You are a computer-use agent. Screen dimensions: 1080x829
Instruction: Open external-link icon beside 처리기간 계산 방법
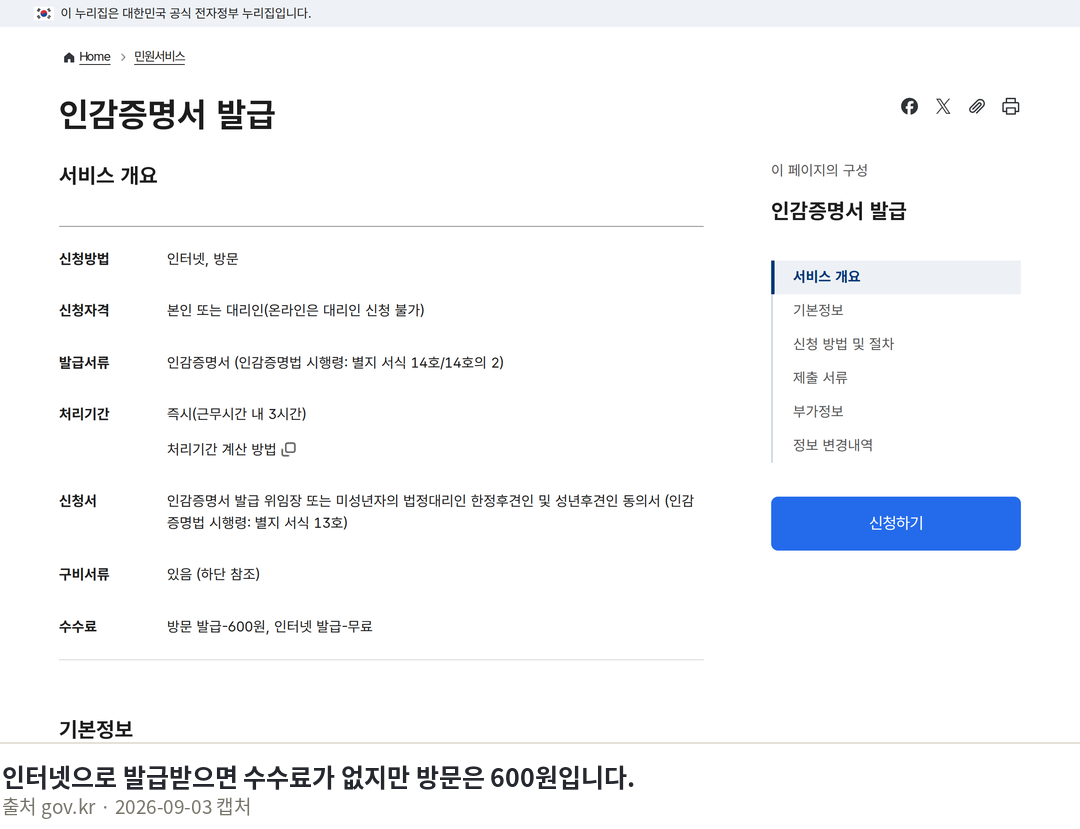click(x=289, y=449)
